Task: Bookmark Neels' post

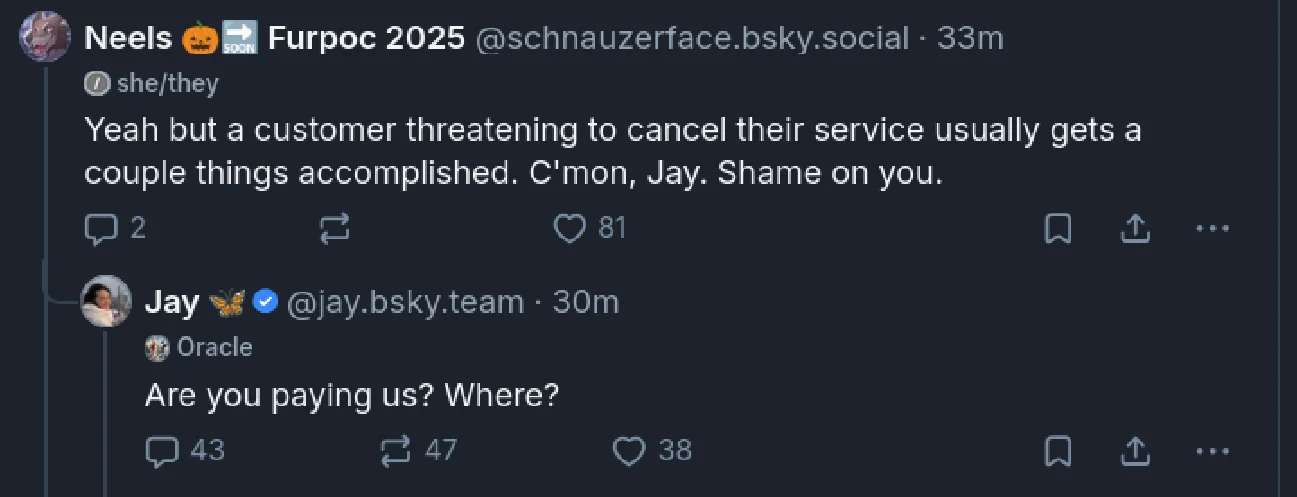Action: click(x=1058, y=229)
